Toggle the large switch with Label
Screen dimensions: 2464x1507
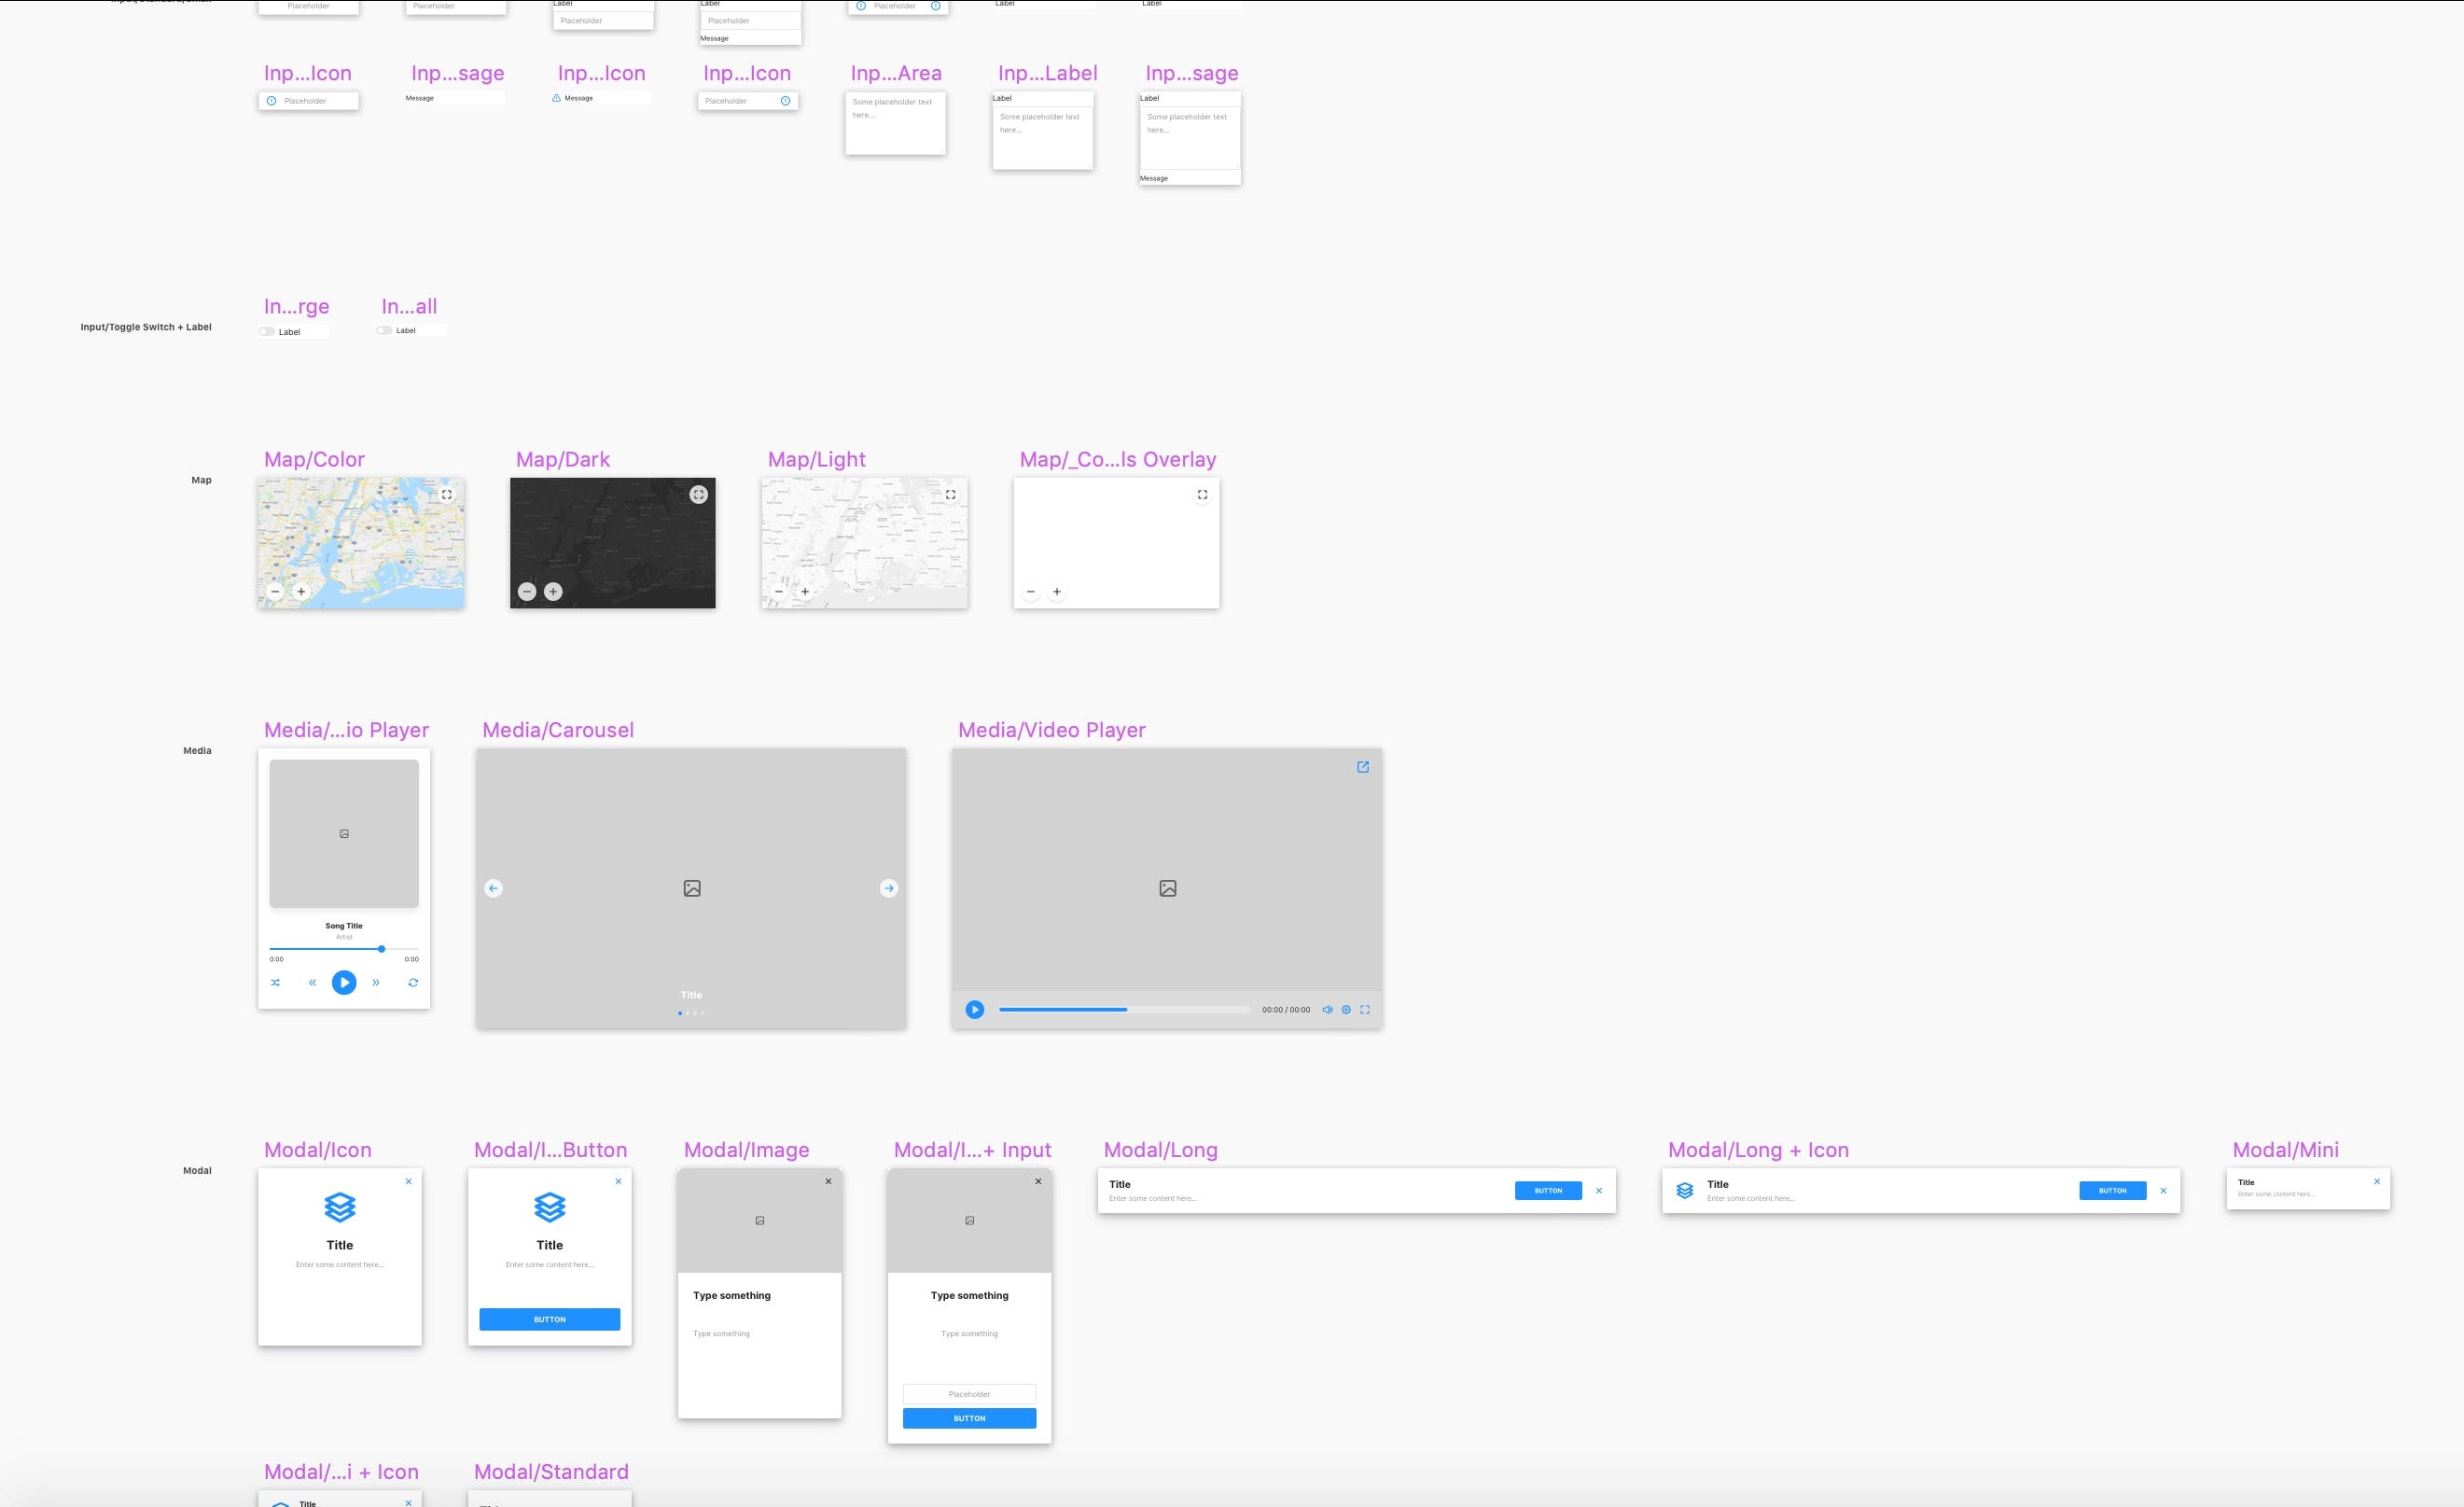pos(267,332)
